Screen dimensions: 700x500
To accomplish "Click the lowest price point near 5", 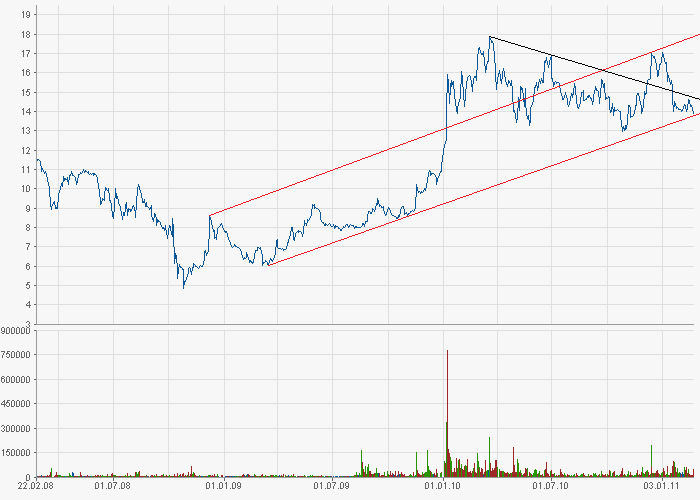I will click(183, 288).
